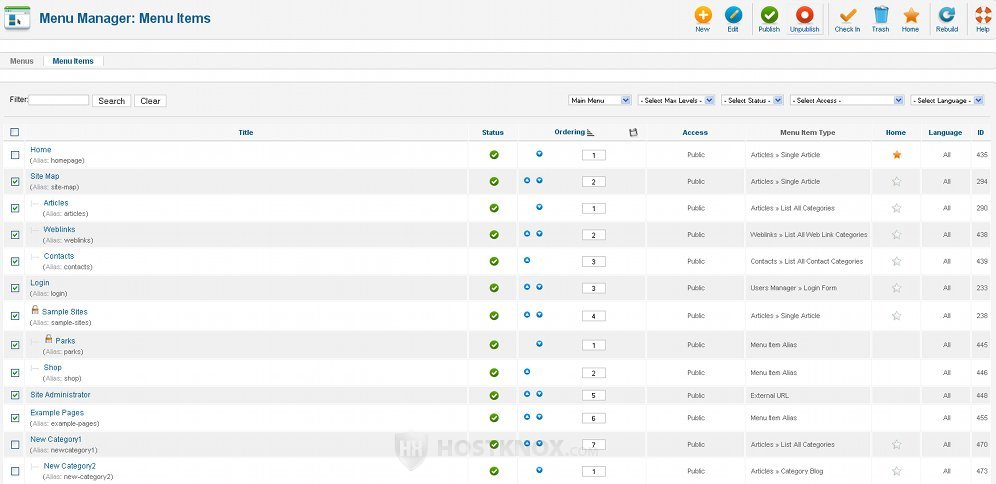Uncheck the Contacts row checkbox
This screenshot has height=484, width=996.
[x=15, y=262]
